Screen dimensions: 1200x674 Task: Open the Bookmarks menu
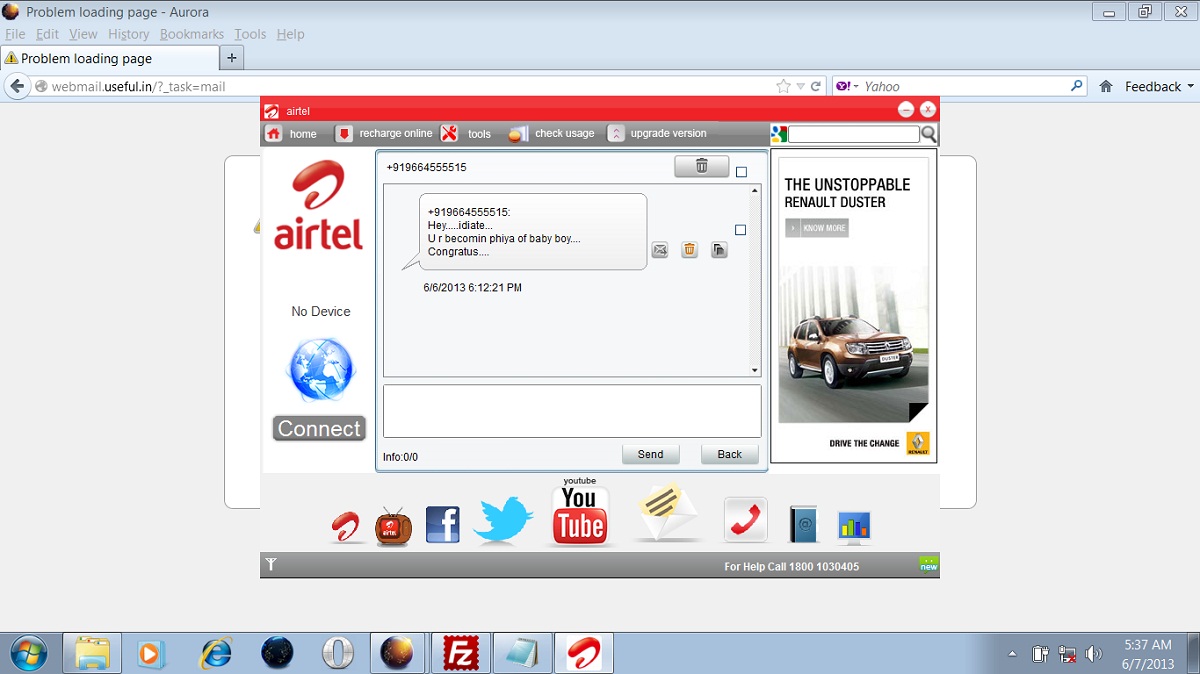click(x=192, y=34)
